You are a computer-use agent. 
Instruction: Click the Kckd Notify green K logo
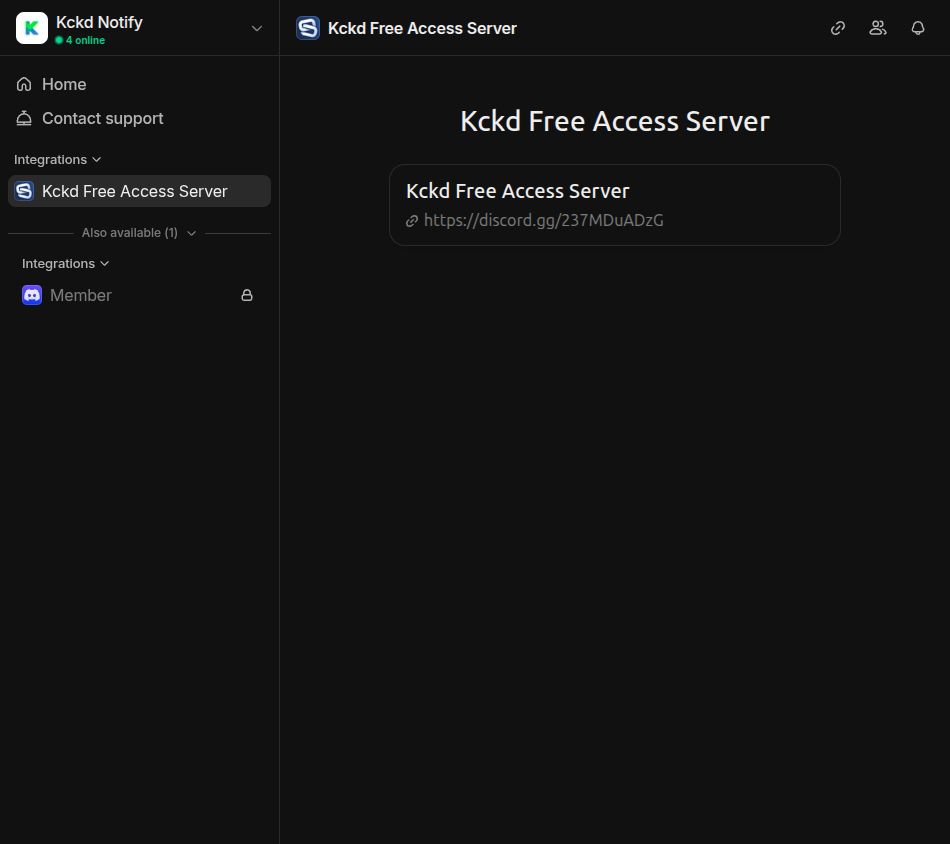pyautogui.click(x=32, y=28)
